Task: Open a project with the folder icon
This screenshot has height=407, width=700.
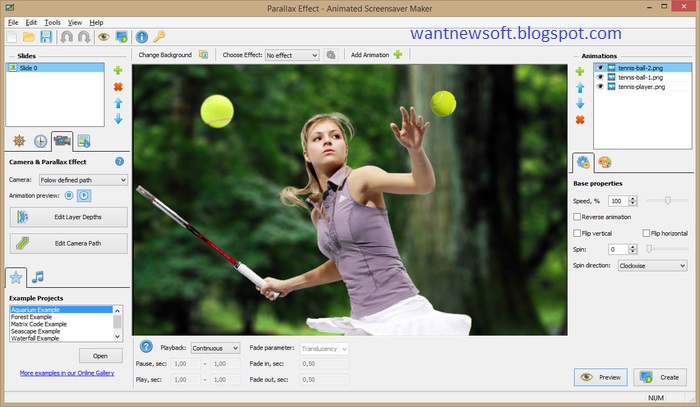Action: click(29, 37)
